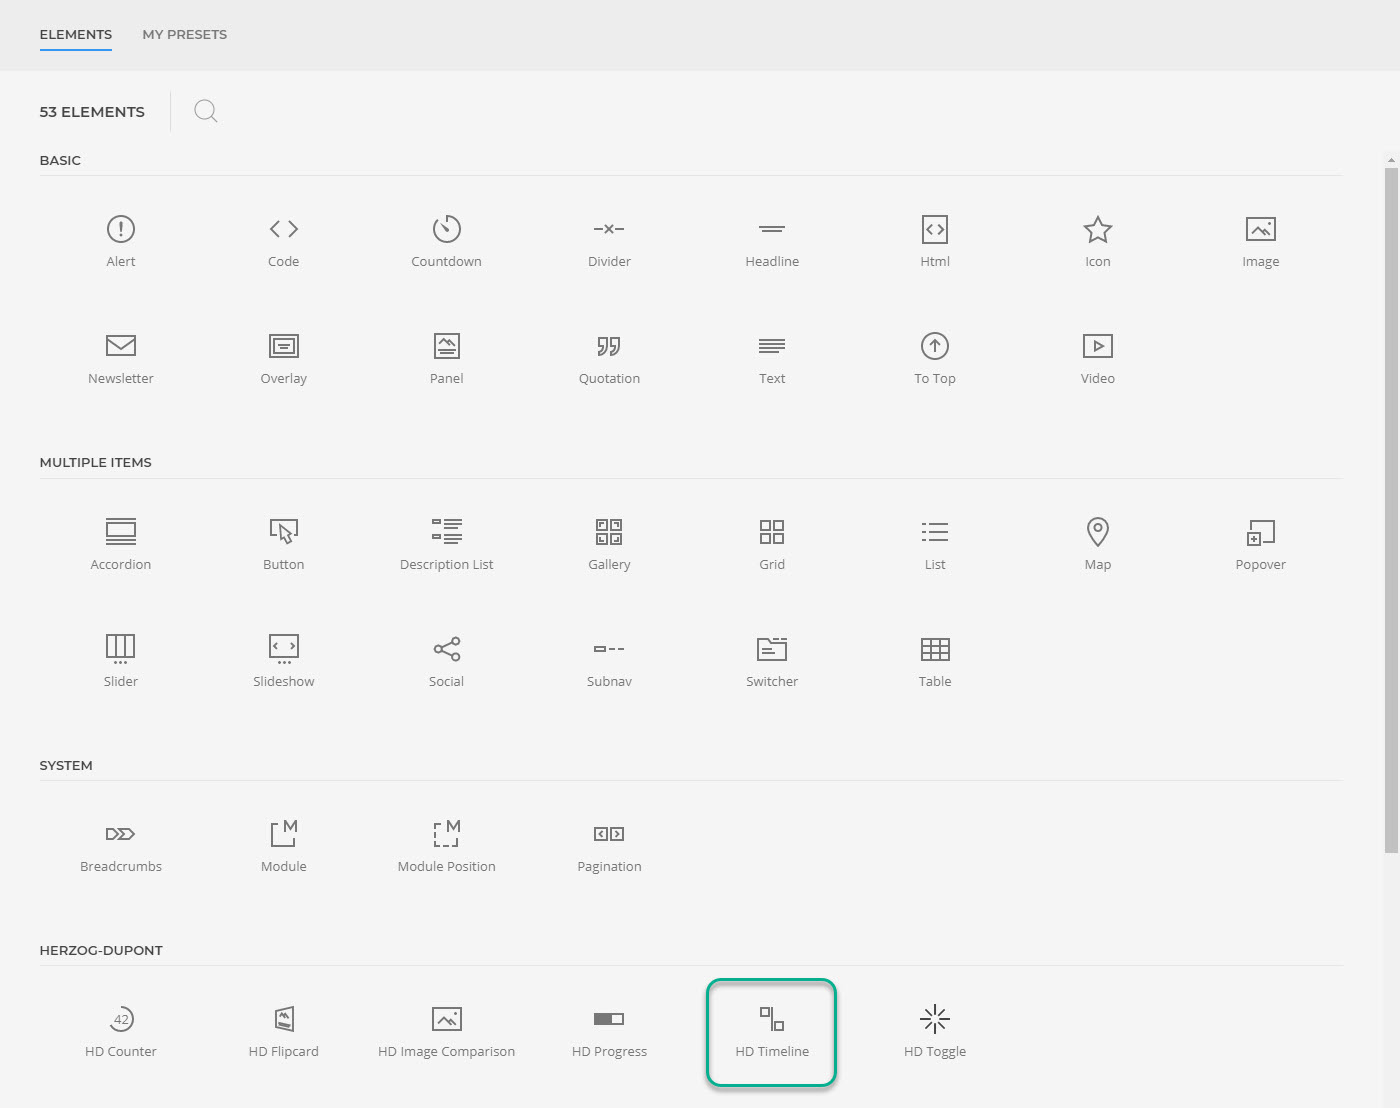The image size is (1400, 1108).
Task: Click the Quotation element icon
Action: pyautogui.click(x=609, y=346)
